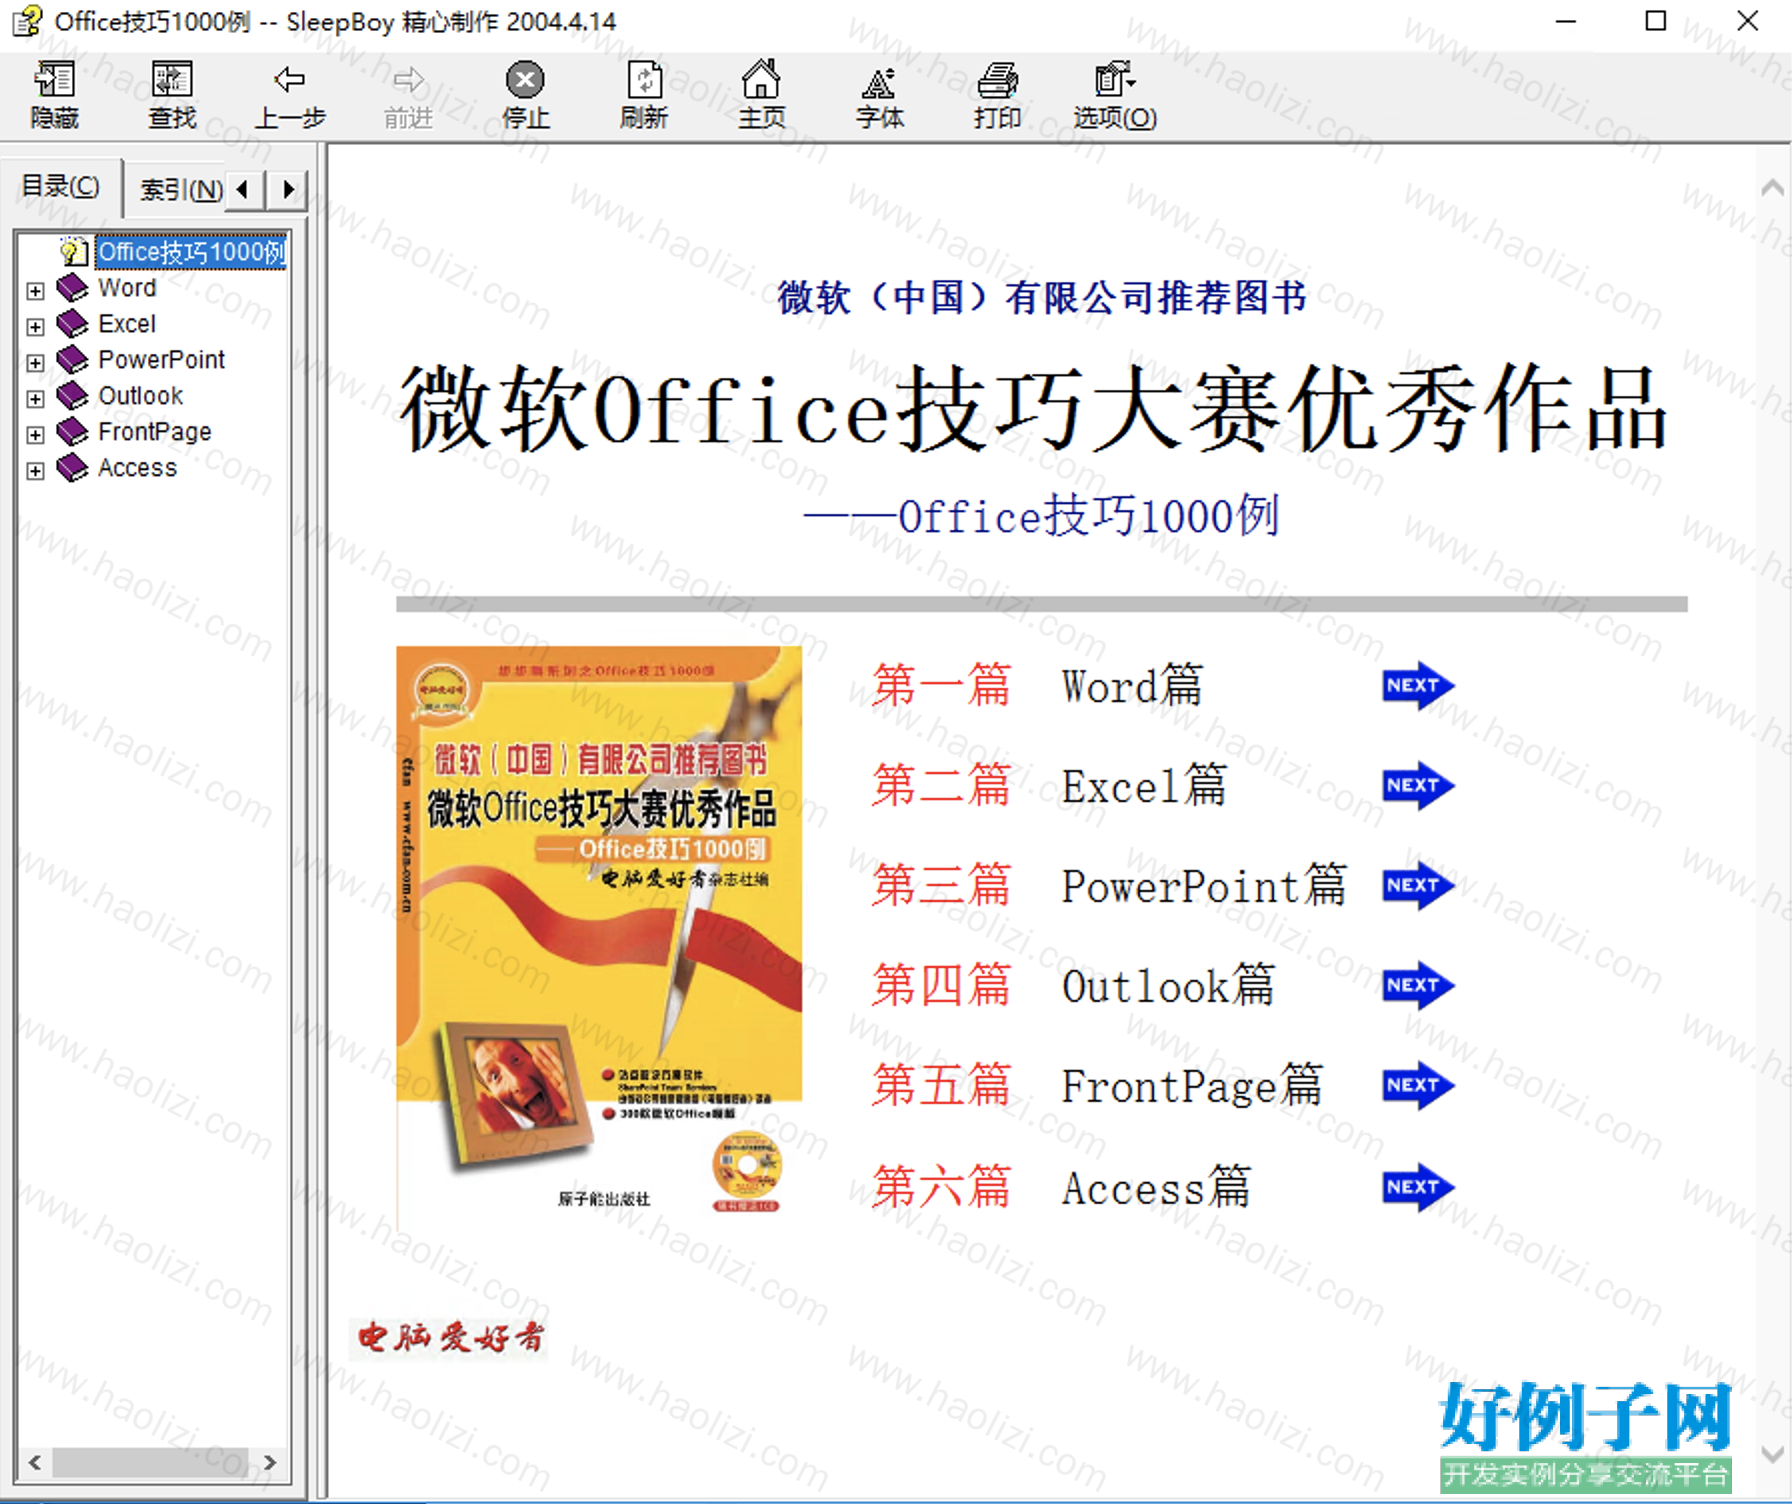This screenshot has width=1792, height=1504.
Task: Maximize the Office技巧1000例 window
Action: (1656, 21)
